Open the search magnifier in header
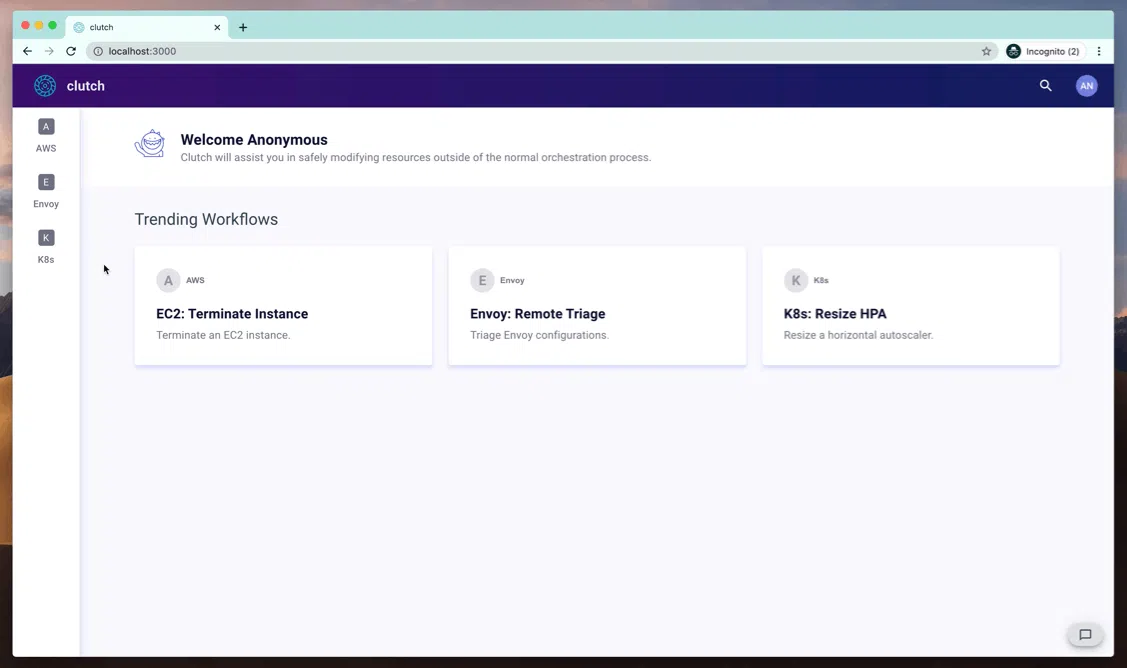 coord(1046,86)
